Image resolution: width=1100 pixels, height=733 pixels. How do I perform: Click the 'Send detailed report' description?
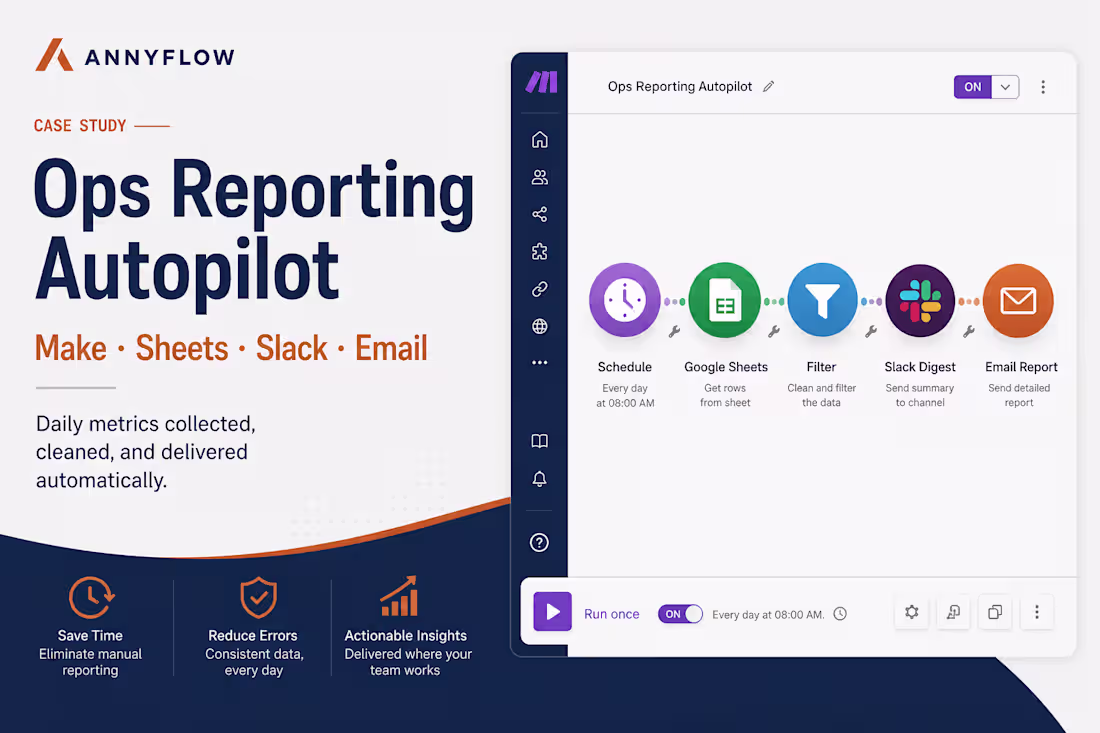pos(1019,395)
